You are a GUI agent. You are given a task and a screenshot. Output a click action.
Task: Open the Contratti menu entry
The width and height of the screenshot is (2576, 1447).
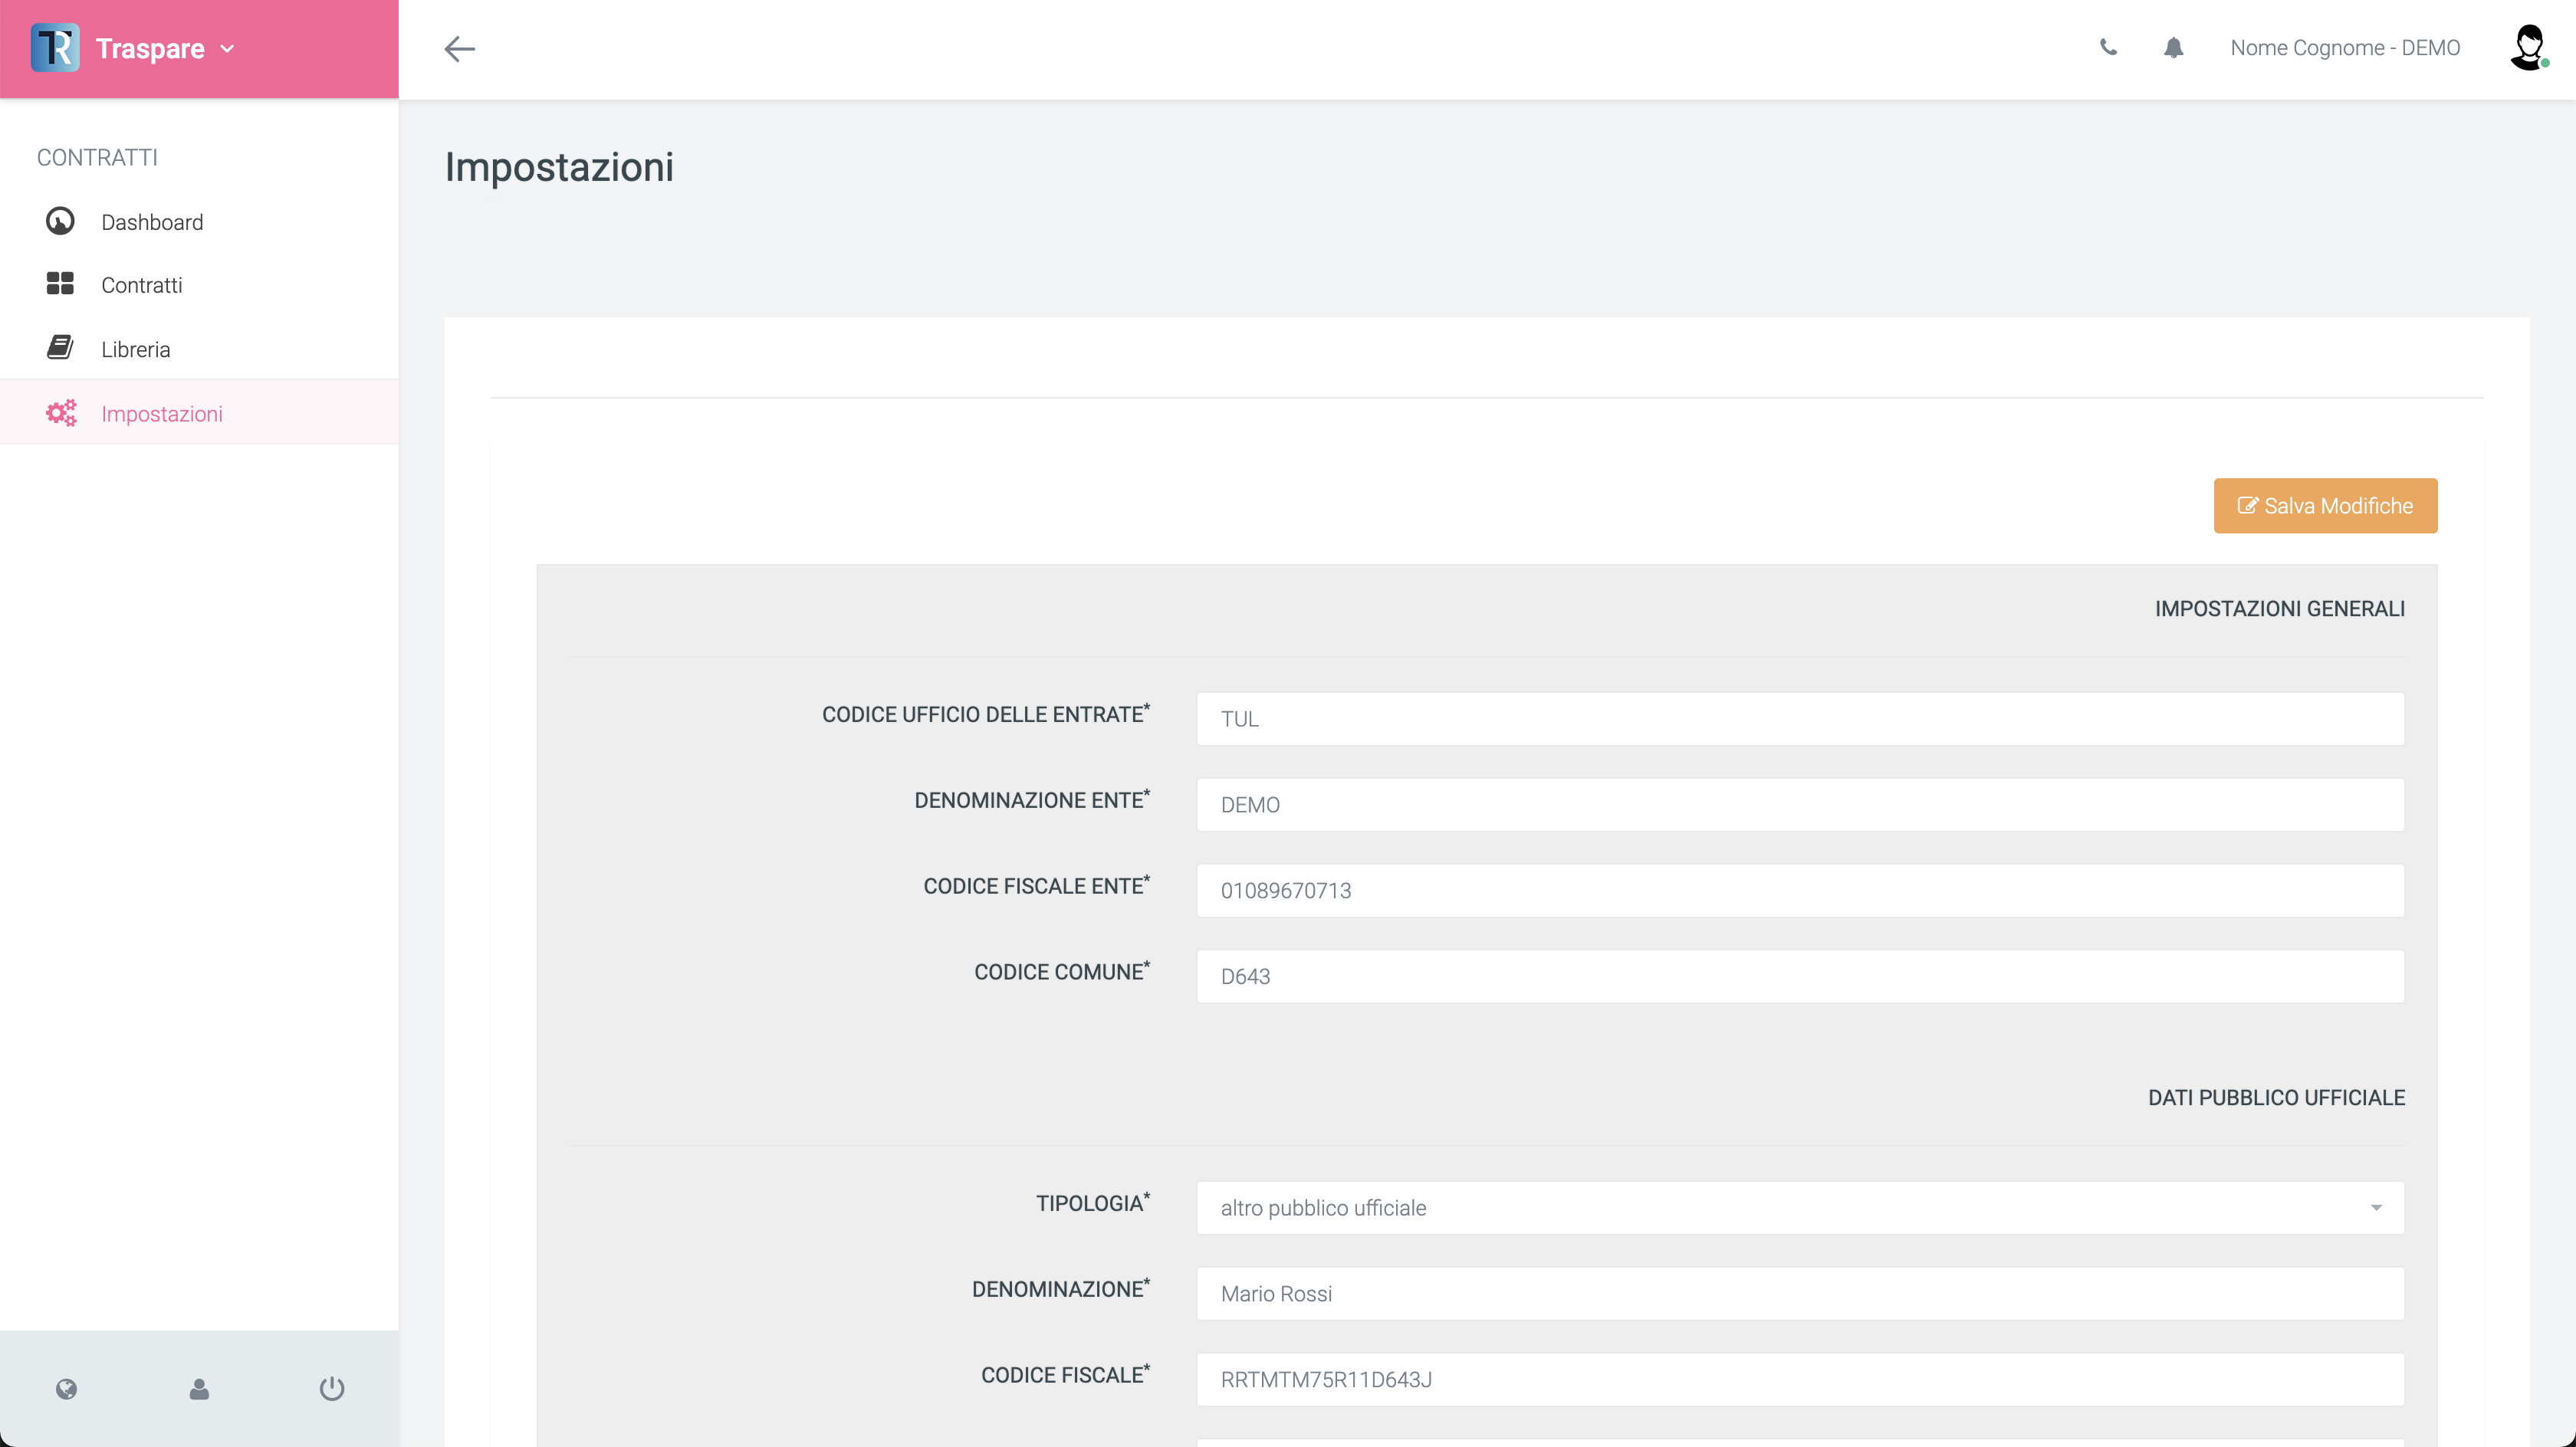(142, 285)
